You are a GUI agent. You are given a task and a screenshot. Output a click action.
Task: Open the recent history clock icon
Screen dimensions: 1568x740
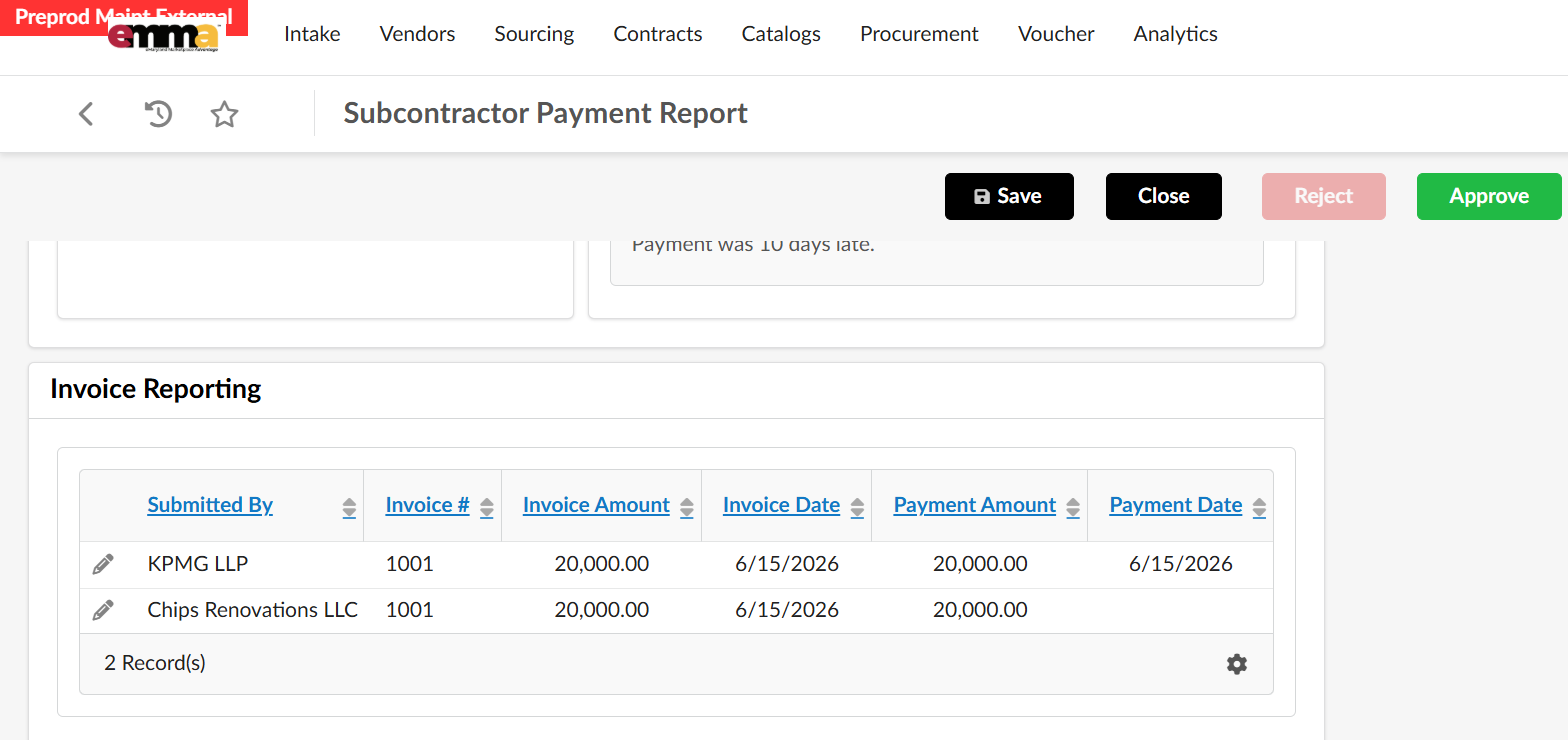(x=158, y=114)
